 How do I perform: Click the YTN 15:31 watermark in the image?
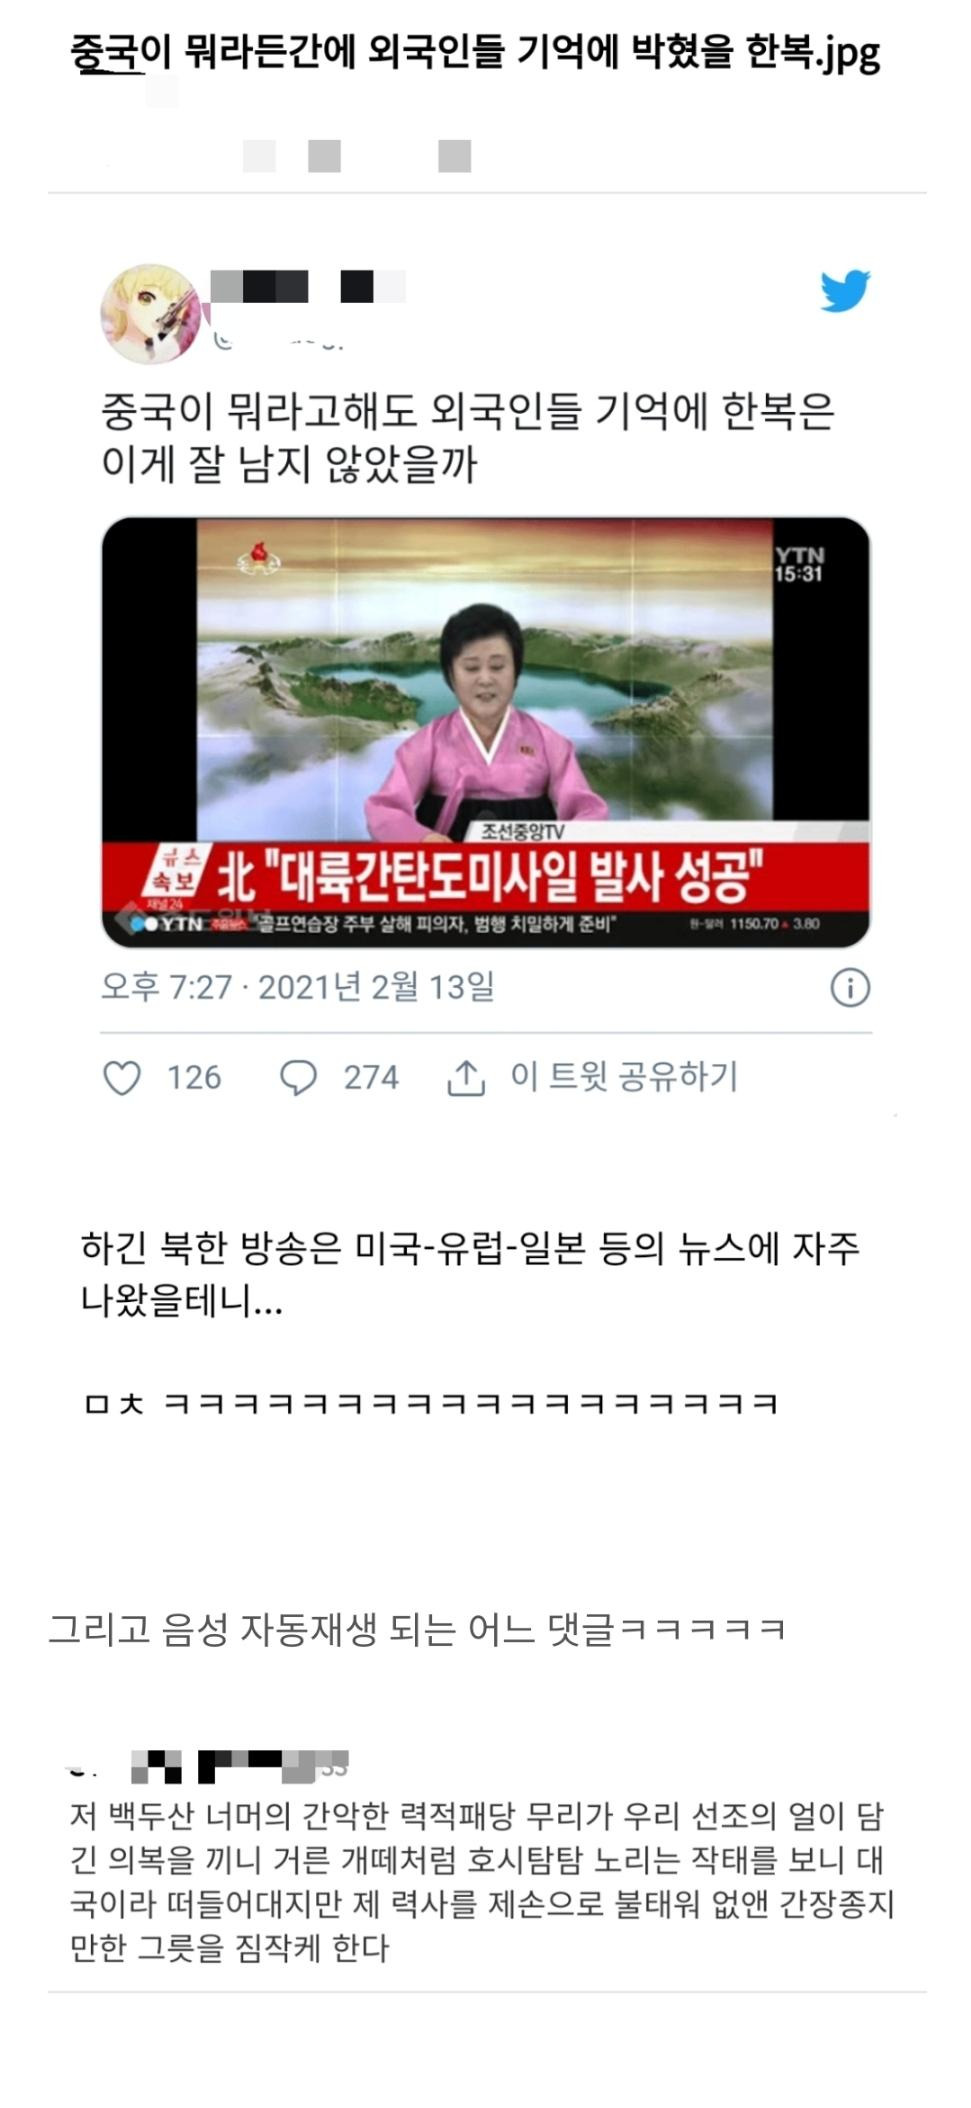click(798, 565)
